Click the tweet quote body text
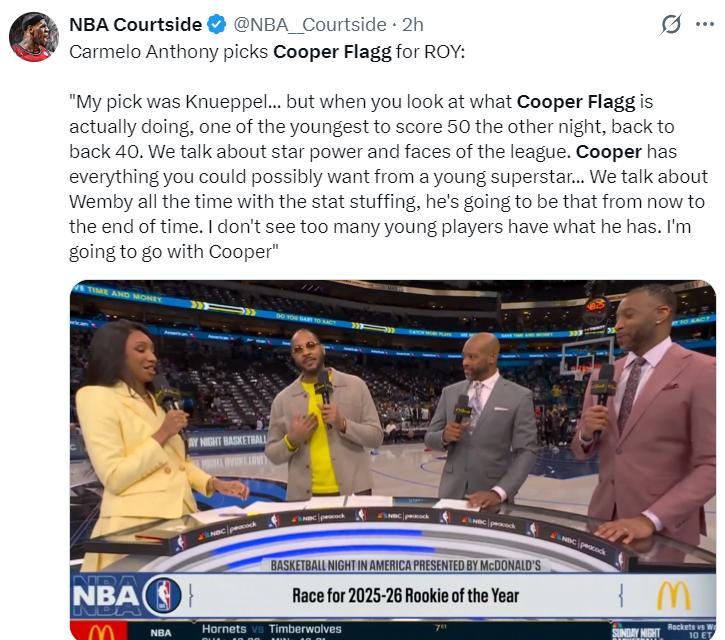The width and height of the screenshot is (725, 640). (387, 177)
